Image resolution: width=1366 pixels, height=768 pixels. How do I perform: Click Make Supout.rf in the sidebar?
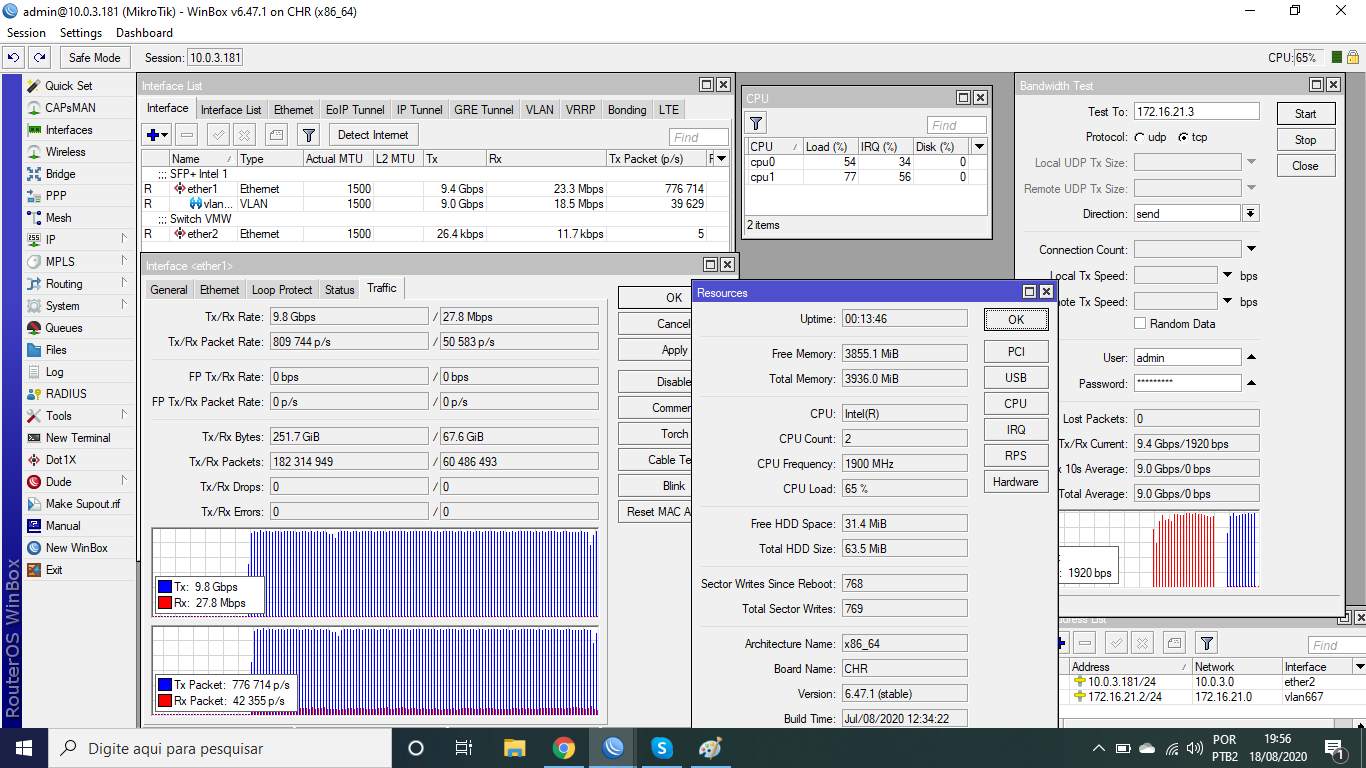82,504
